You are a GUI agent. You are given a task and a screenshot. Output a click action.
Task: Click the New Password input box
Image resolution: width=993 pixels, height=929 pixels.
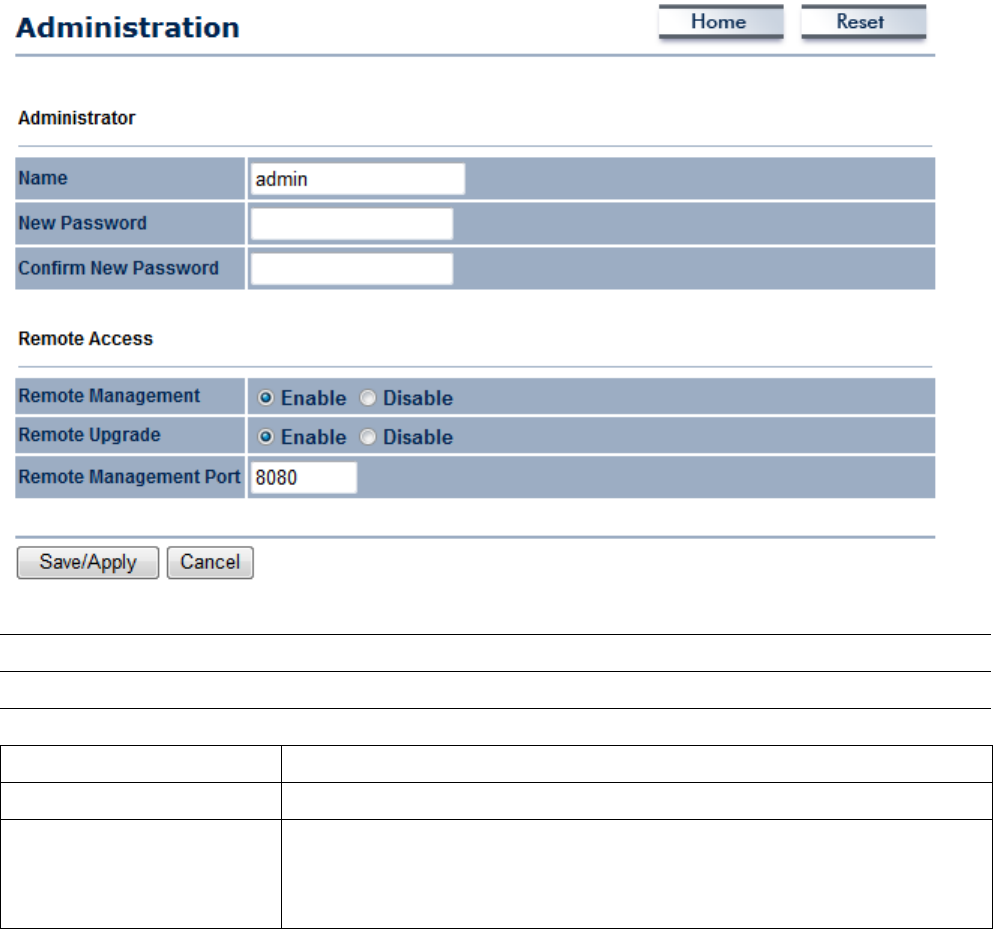pos(351,224)
